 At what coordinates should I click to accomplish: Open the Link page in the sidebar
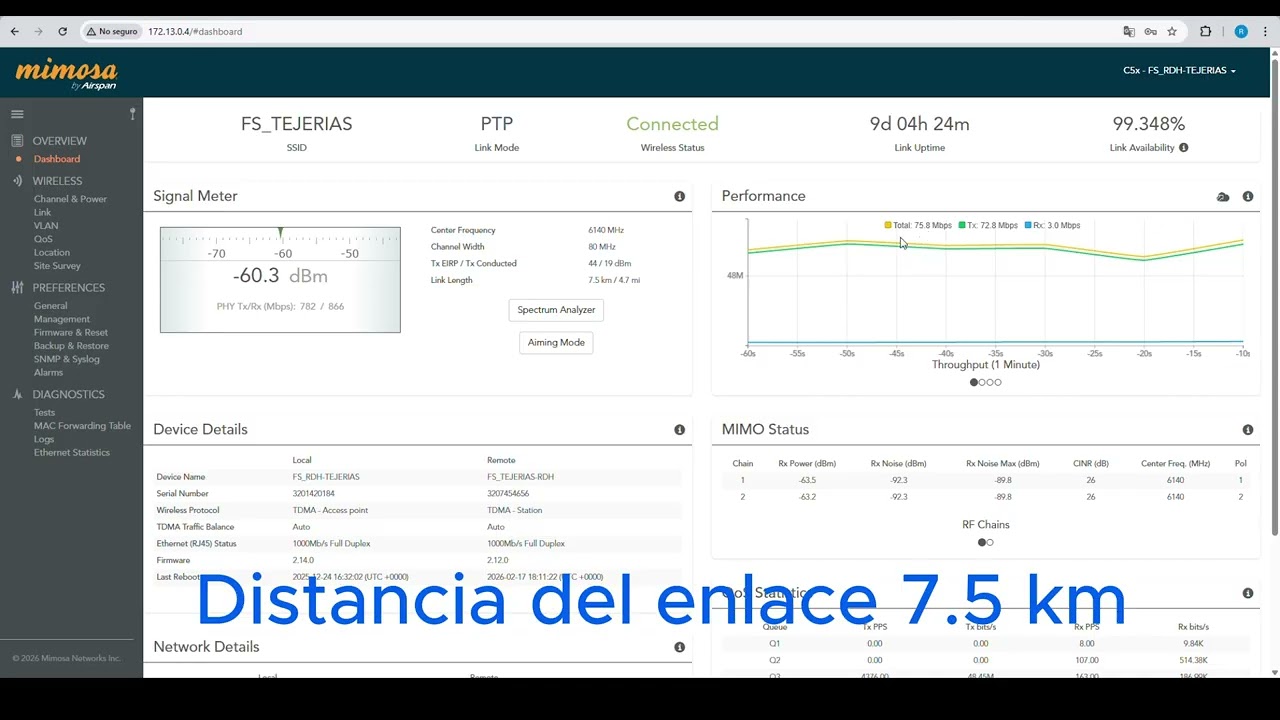(x=42, y=212)
